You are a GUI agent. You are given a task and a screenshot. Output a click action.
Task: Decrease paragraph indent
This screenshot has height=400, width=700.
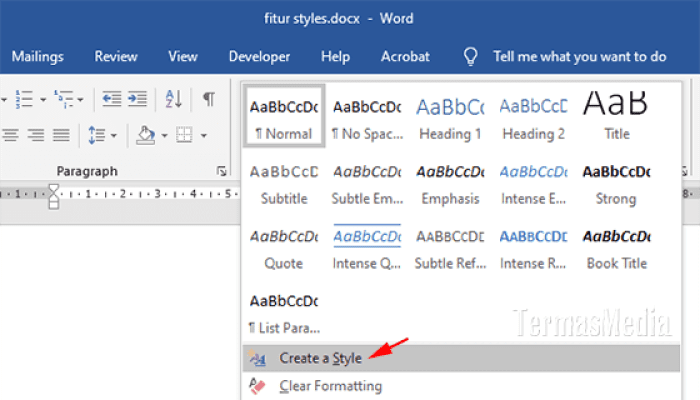click(111, 99)
